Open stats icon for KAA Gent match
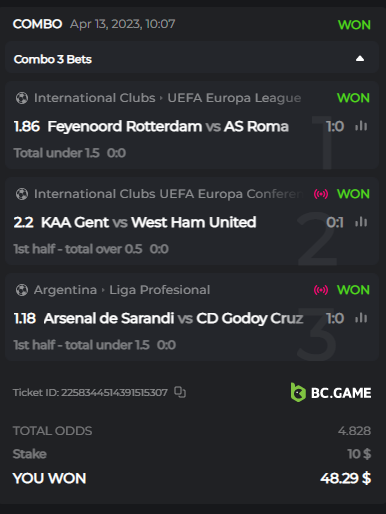This screenshot has width=386, height=514. click(x=361, y=222)
